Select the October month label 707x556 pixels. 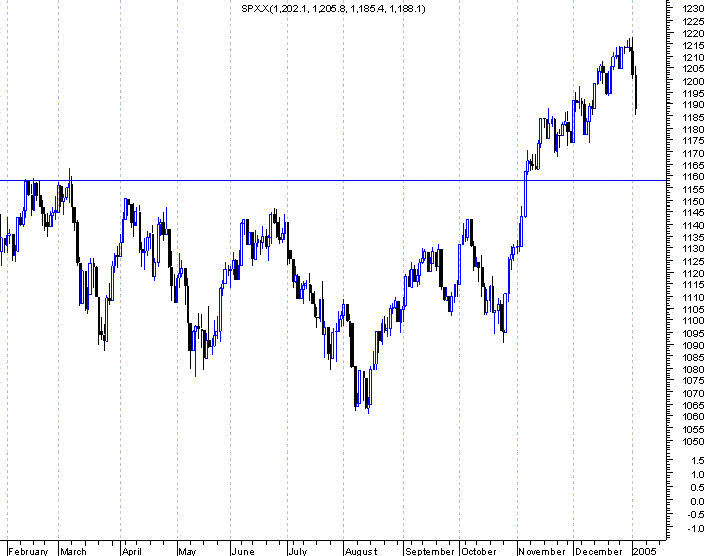point(479,551)
